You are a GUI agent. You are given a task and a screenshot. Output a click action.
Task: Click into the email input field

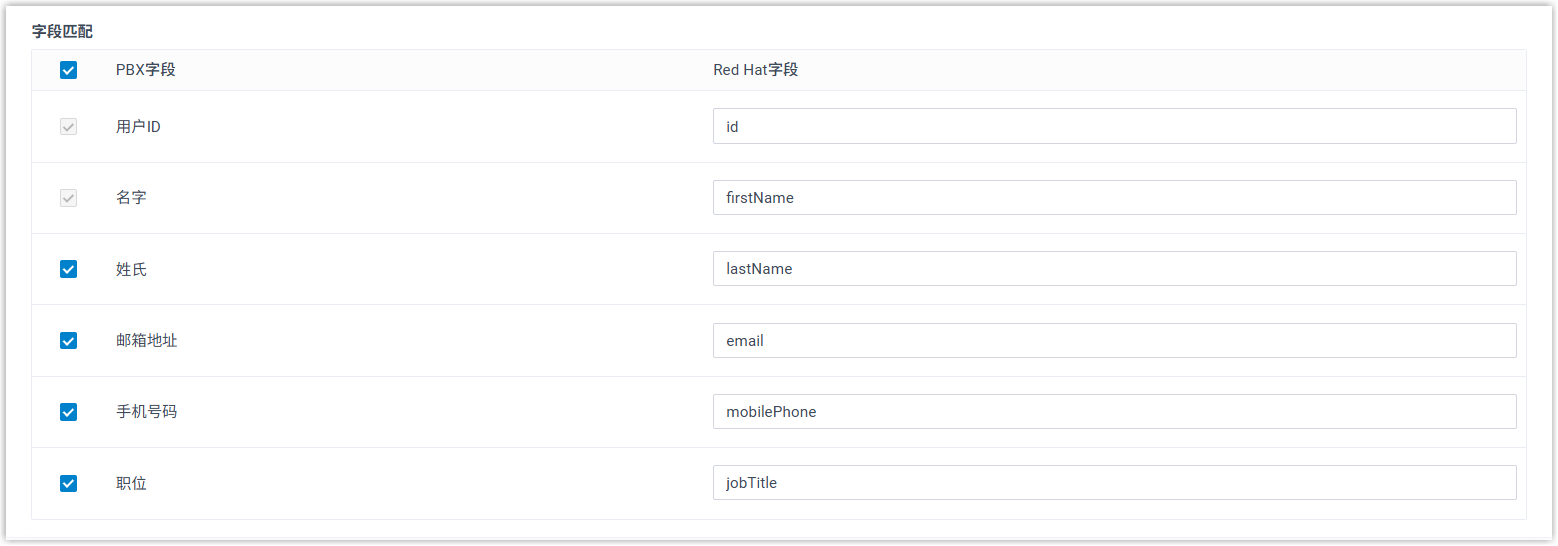click(x=1114, y=341)
